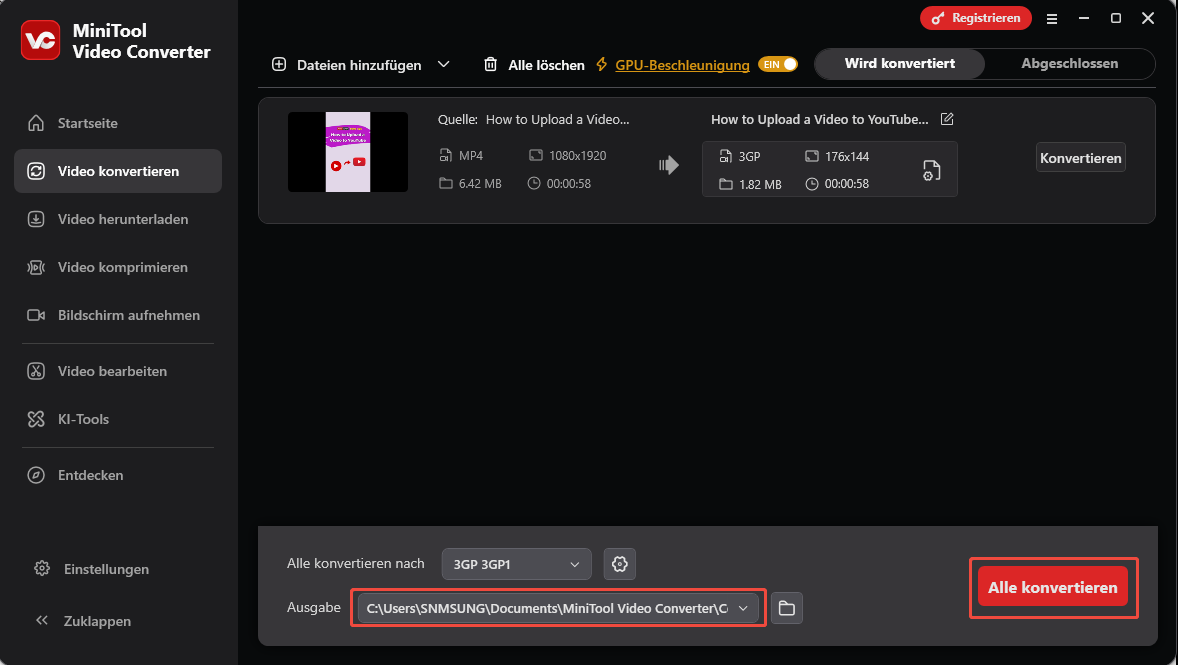
Task: Click Alle konvertieren red button
Action: pyautogui.click(x=1053, y=587)
